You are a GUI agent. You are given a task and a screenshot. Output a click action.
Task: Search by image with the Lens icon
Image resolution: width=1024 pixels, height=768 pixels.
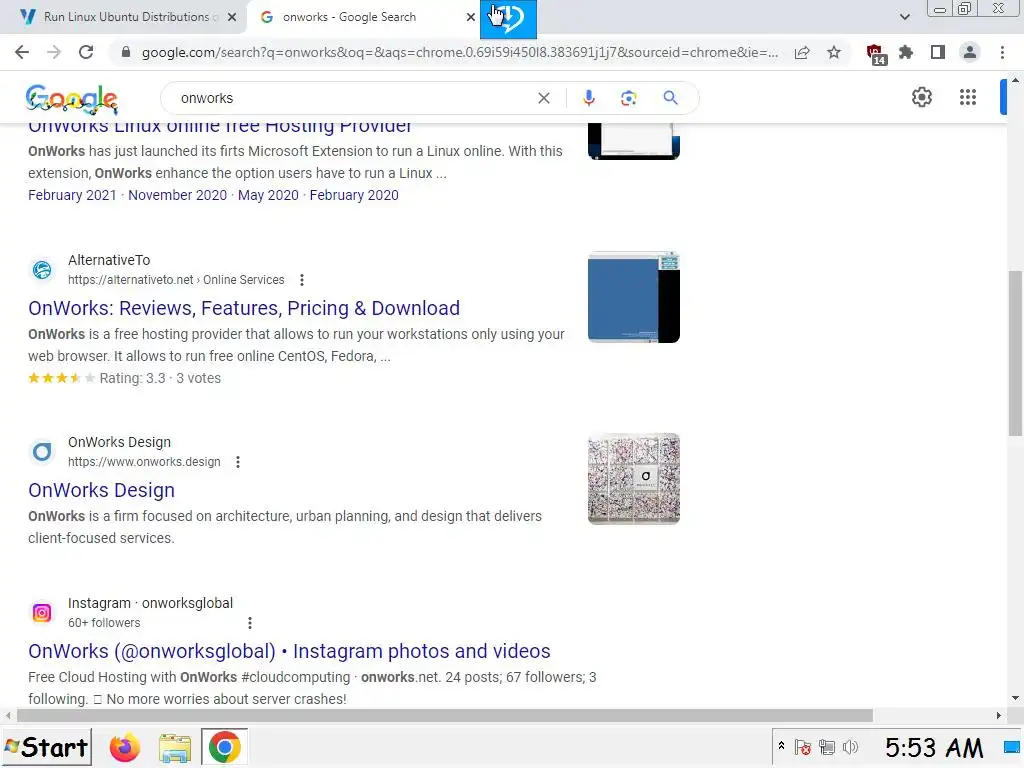(628, 98)
